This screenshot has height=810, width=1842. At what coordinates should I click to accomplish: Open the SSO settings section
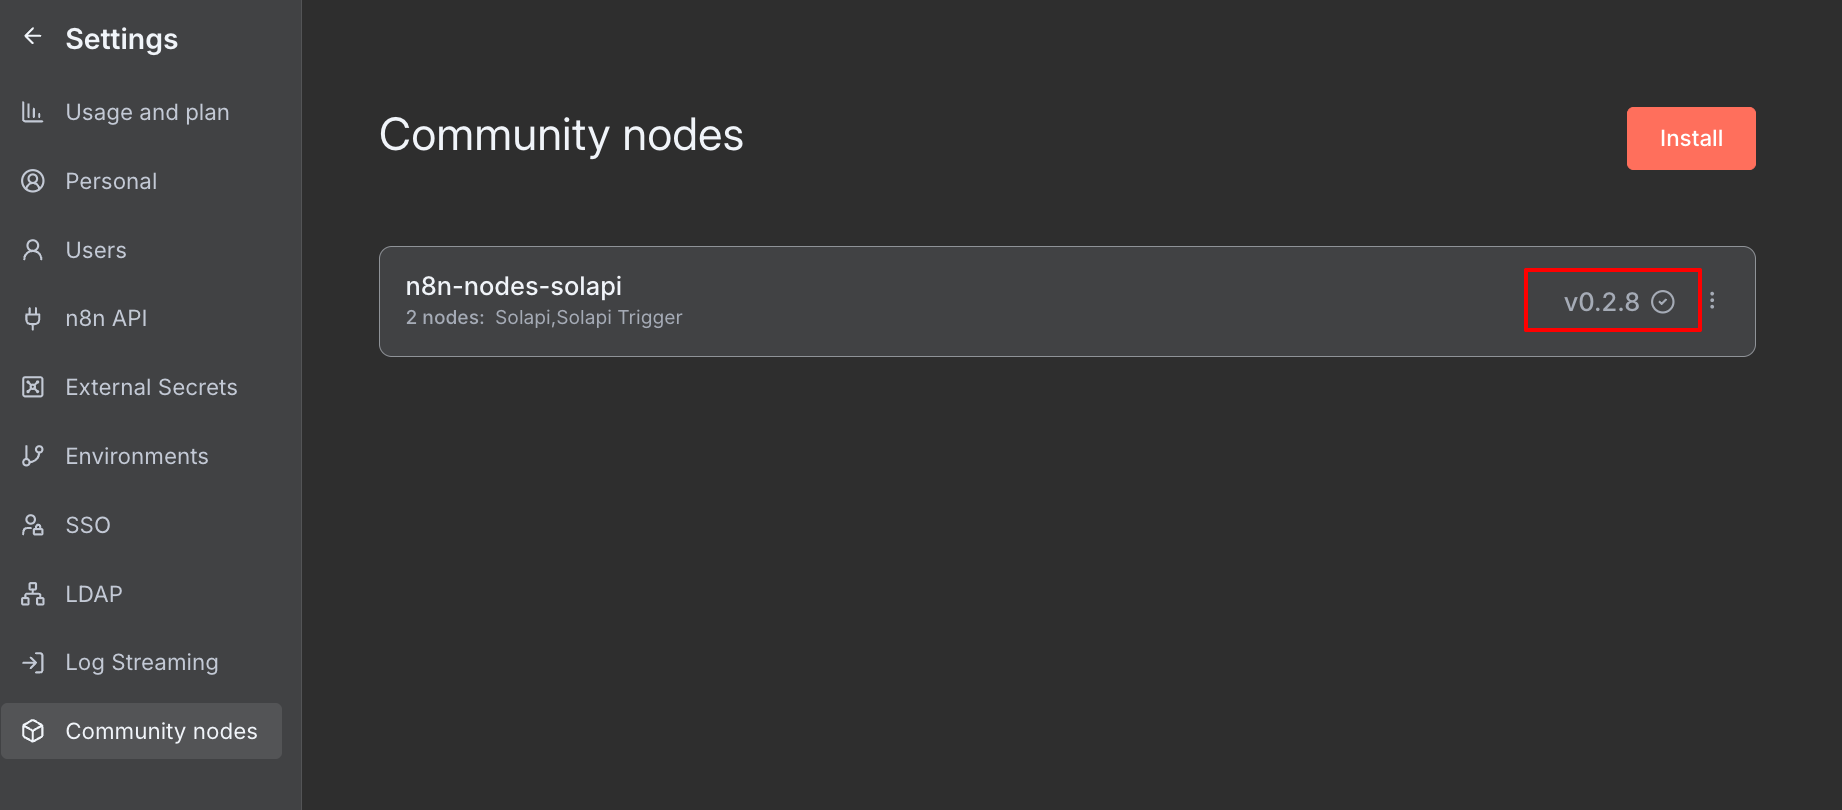point(88,525)
